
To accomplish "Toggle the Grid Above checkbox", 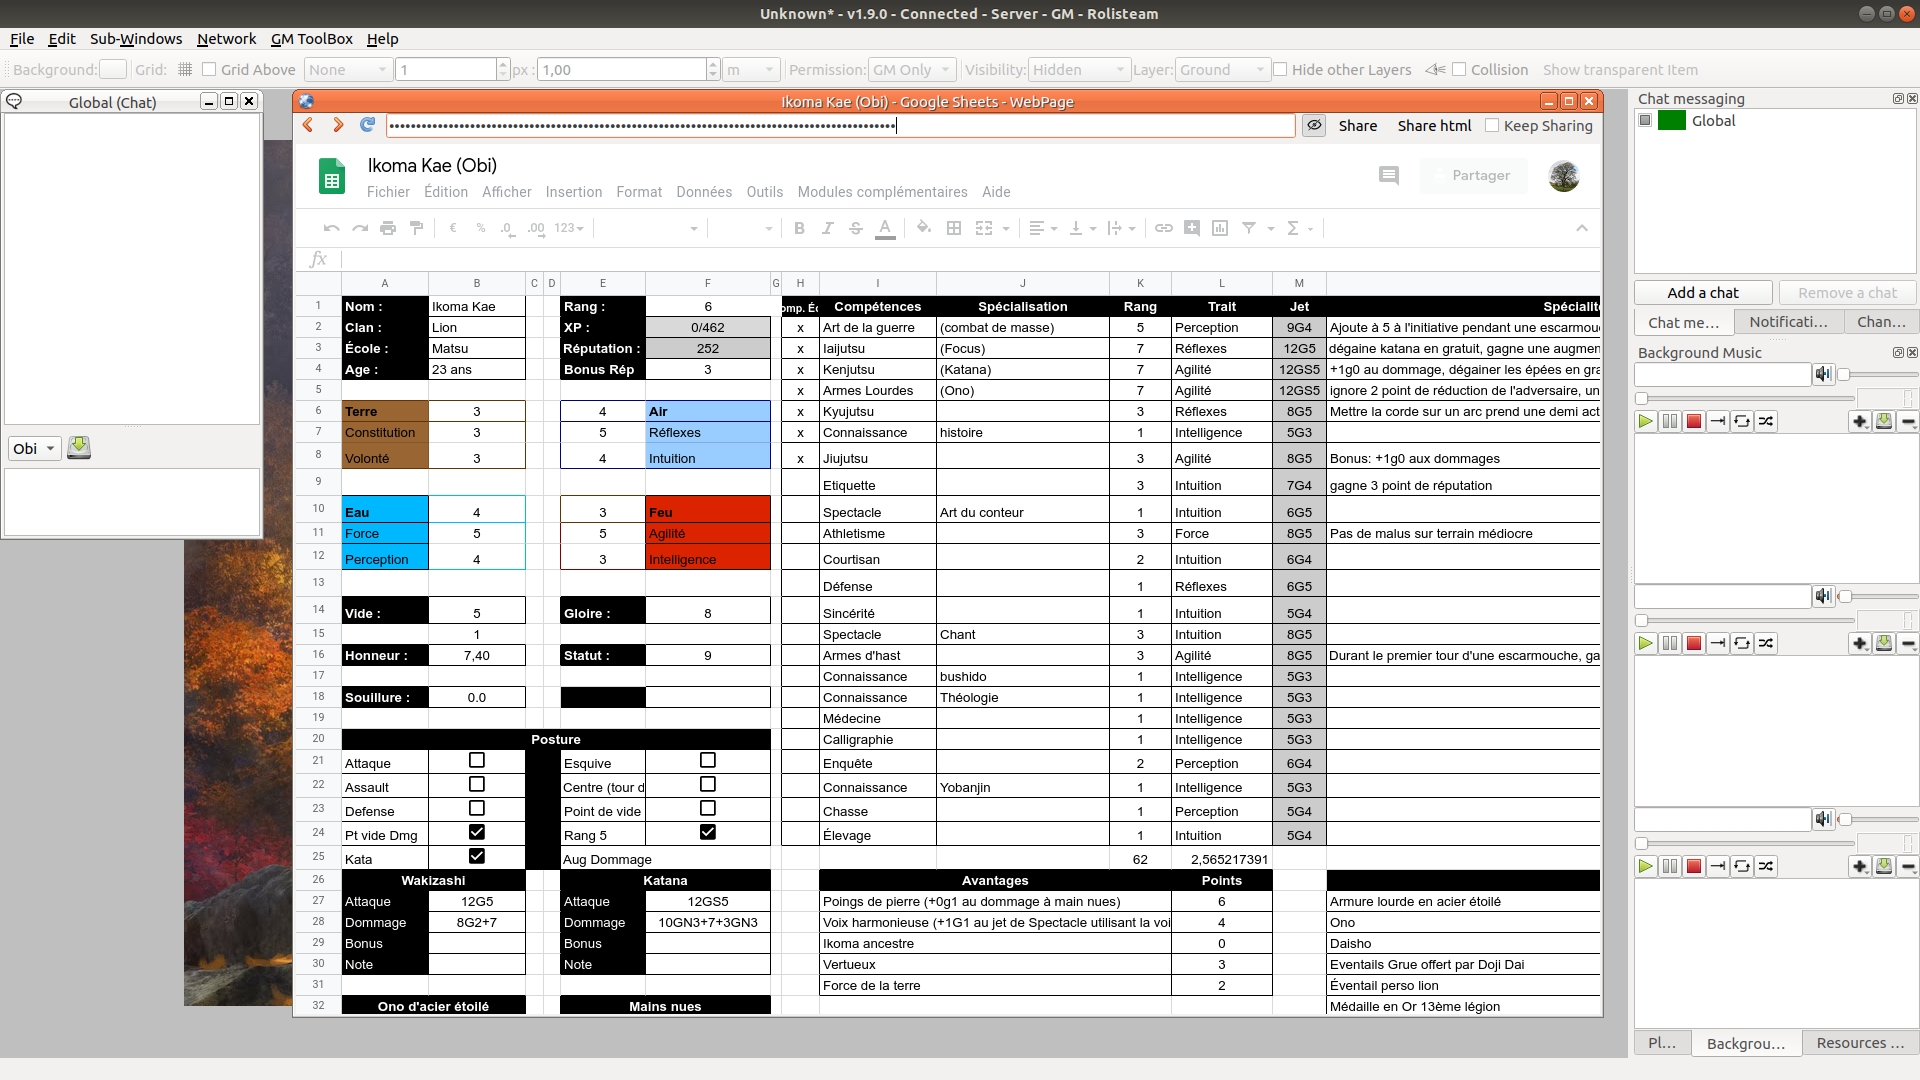I will 209,70.
